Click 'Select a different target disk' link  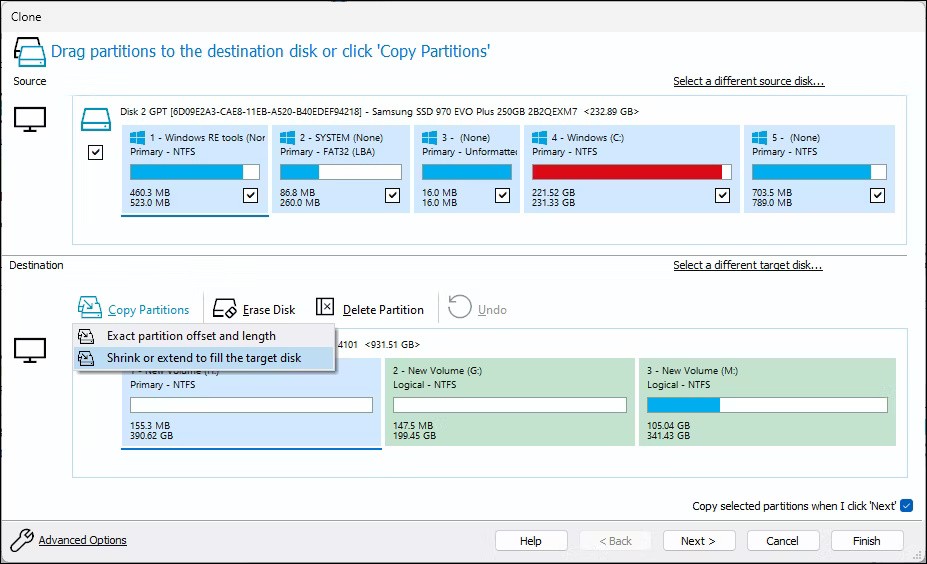(x=747, y=265)
